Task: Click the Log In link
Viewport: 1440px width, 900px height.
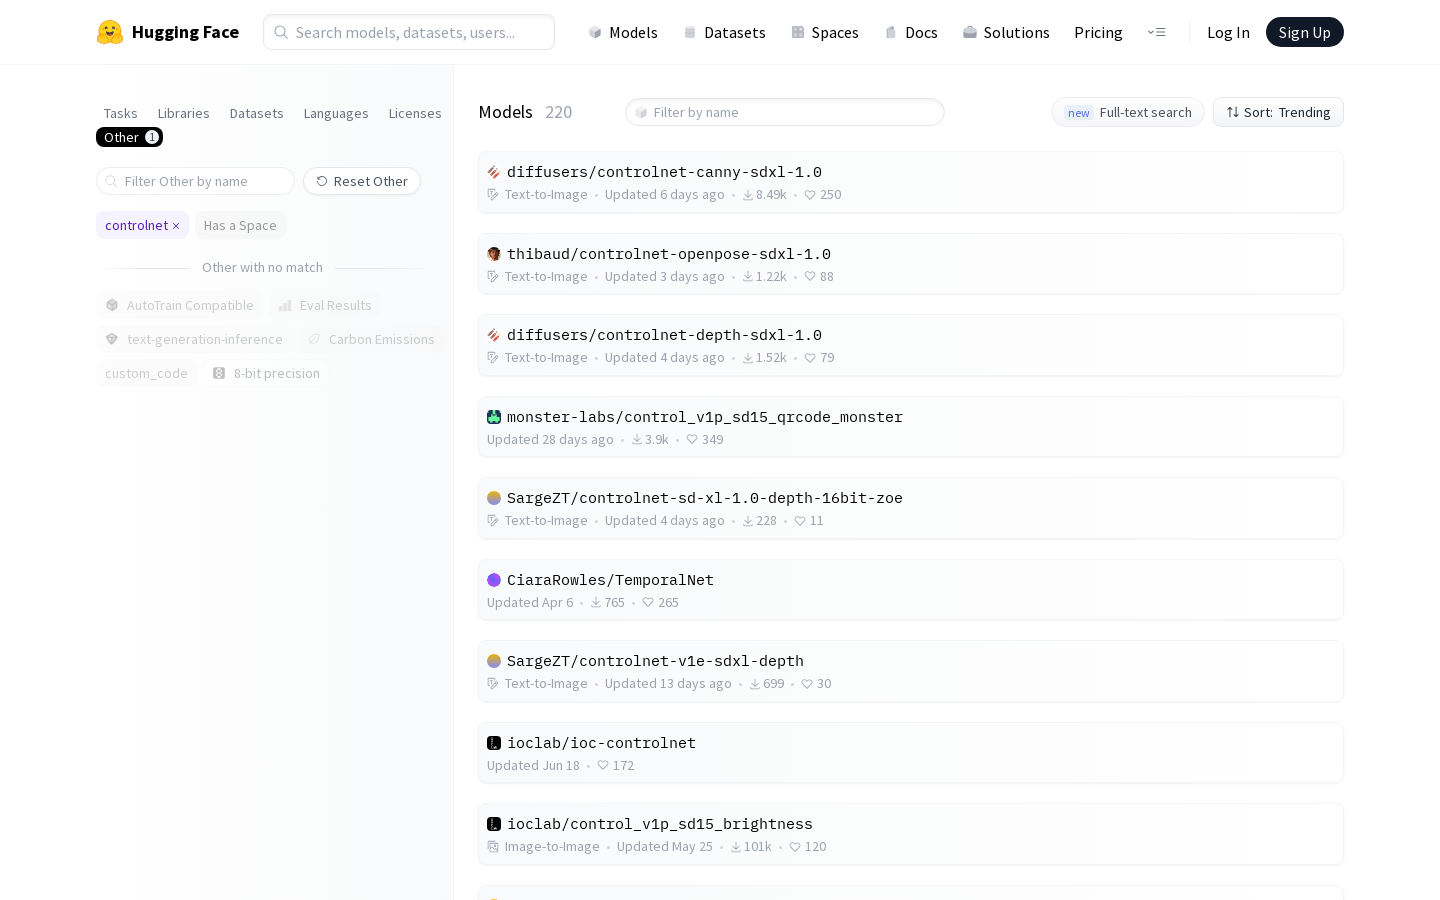Action: tap(1228, 32)
